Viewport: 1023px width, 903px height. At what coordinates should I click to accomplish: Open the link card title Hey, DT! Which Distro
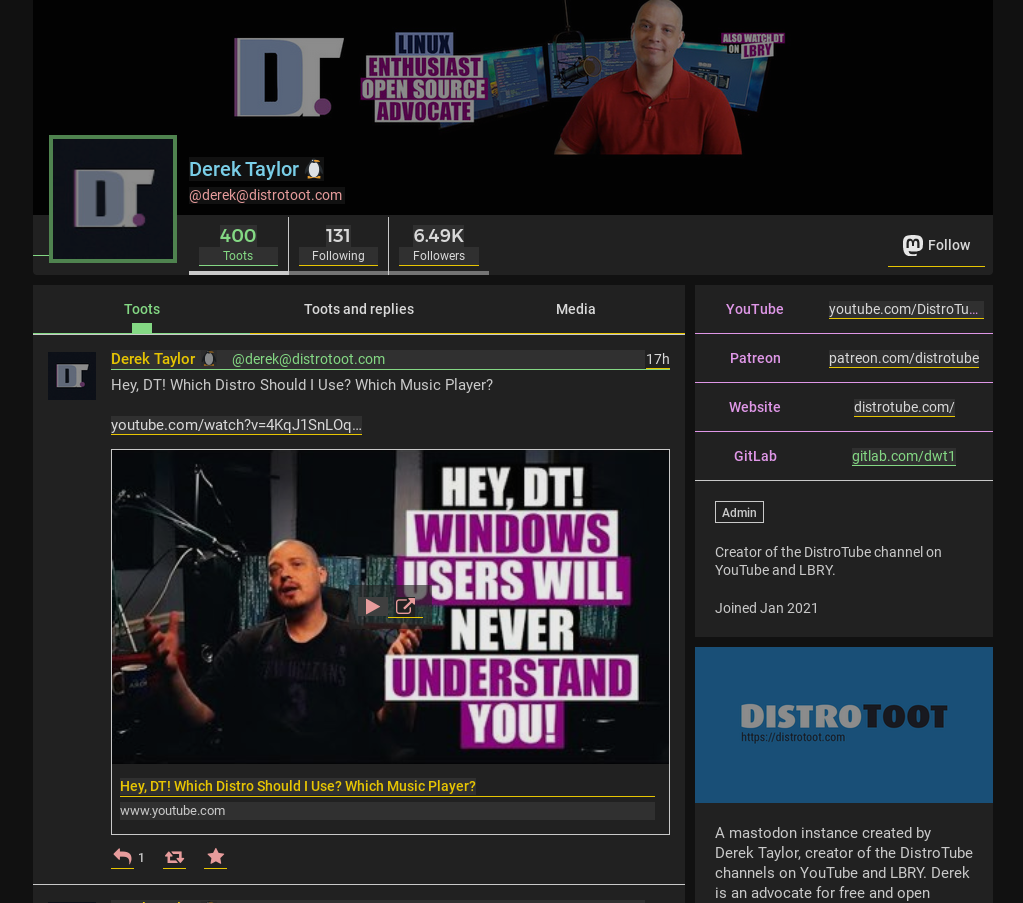point(298,786)
